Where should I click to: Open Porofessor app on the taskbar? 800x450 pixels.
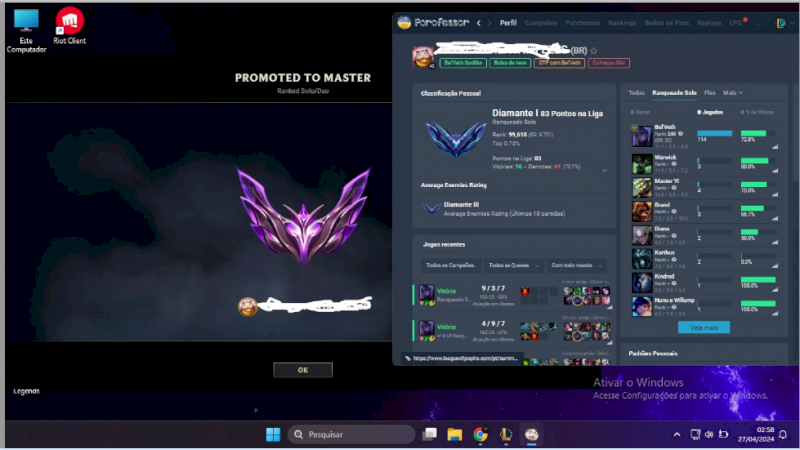(x=532, y=435)
